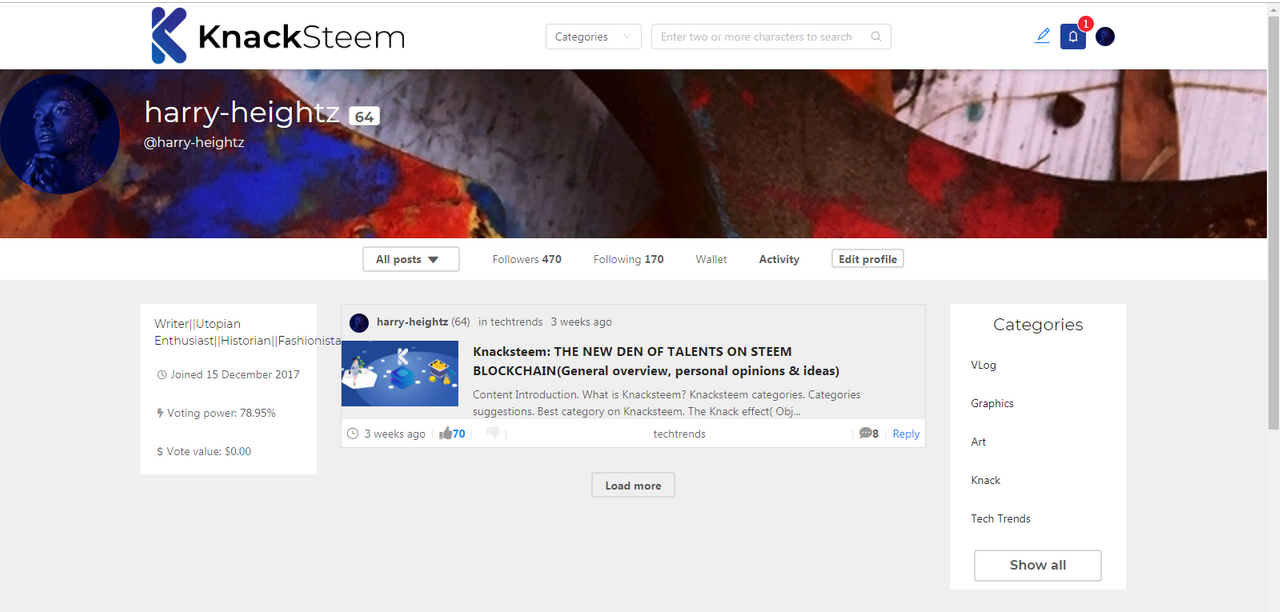The height and width of the screenshot is (612, 1280).
Task: Click '3 weeks ago' in the post header
Action: 581,322
